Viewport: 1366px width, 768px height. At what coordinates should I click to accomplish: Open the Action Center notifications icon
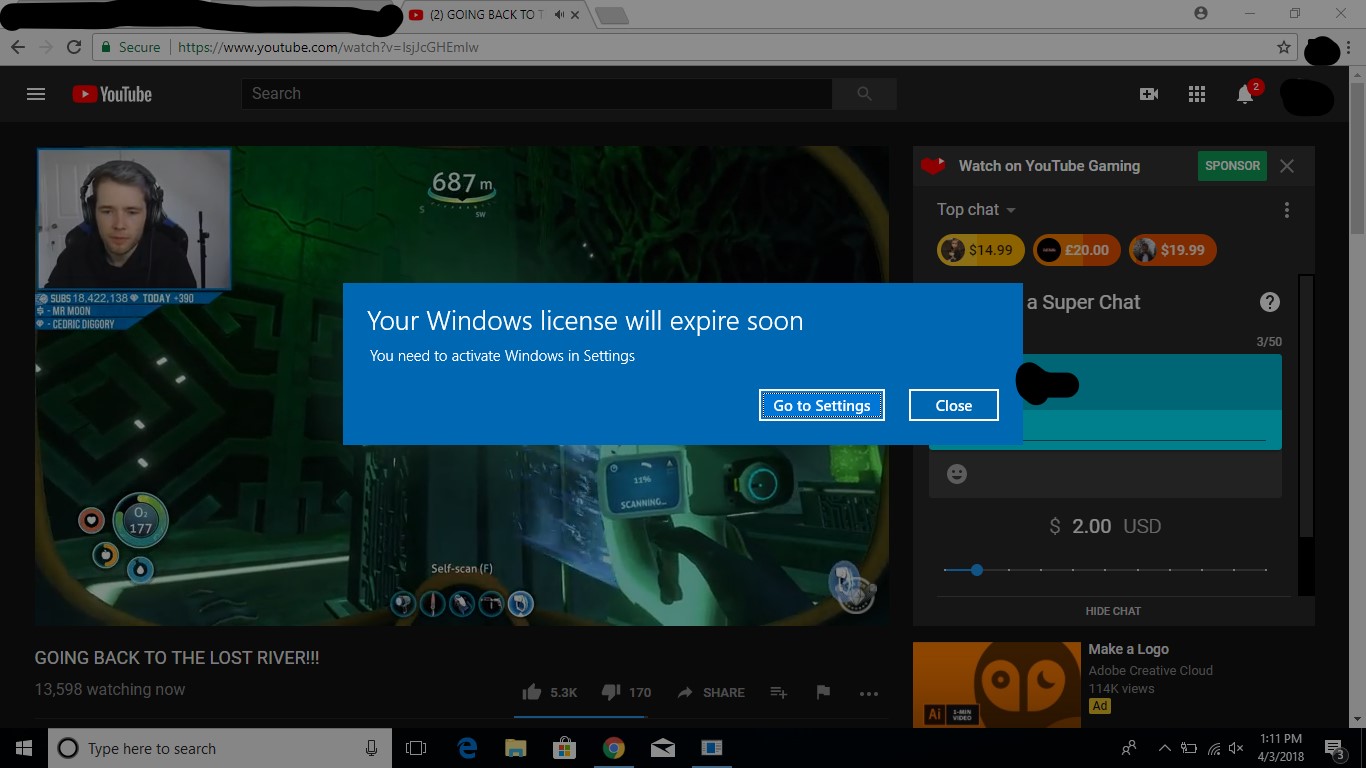pyautogui.click(x=1335, y=748)
